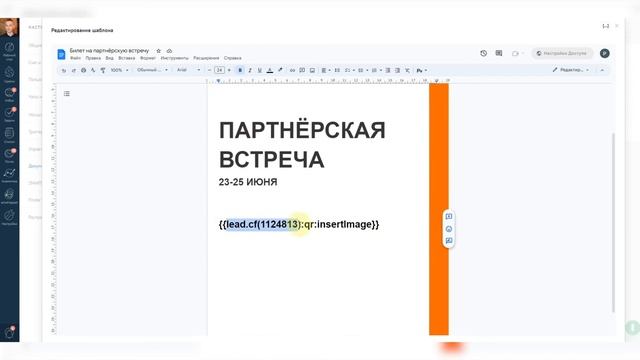The width and height of the screenshot is (640, 360).
Task: Star the document title
Action: tap(159, 51)
